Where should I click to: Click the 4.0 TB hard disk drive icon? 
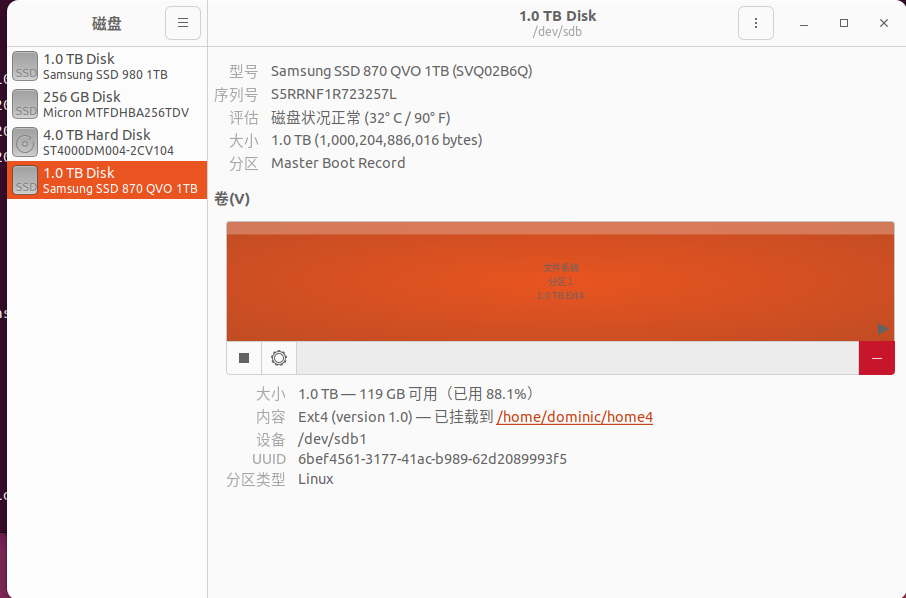pyautogui.click(x=25, y=142)
